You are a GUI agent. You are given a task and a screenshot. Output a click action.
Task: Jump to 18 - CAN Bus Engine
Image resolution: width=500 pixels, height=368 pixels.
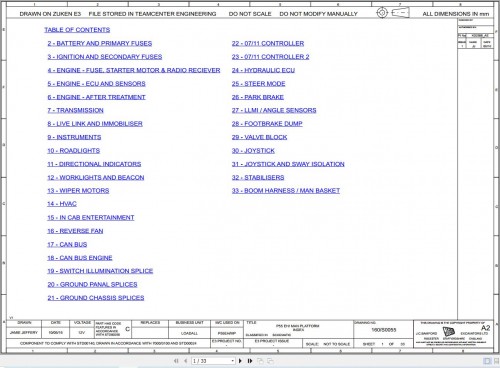(x=80, y=258)
